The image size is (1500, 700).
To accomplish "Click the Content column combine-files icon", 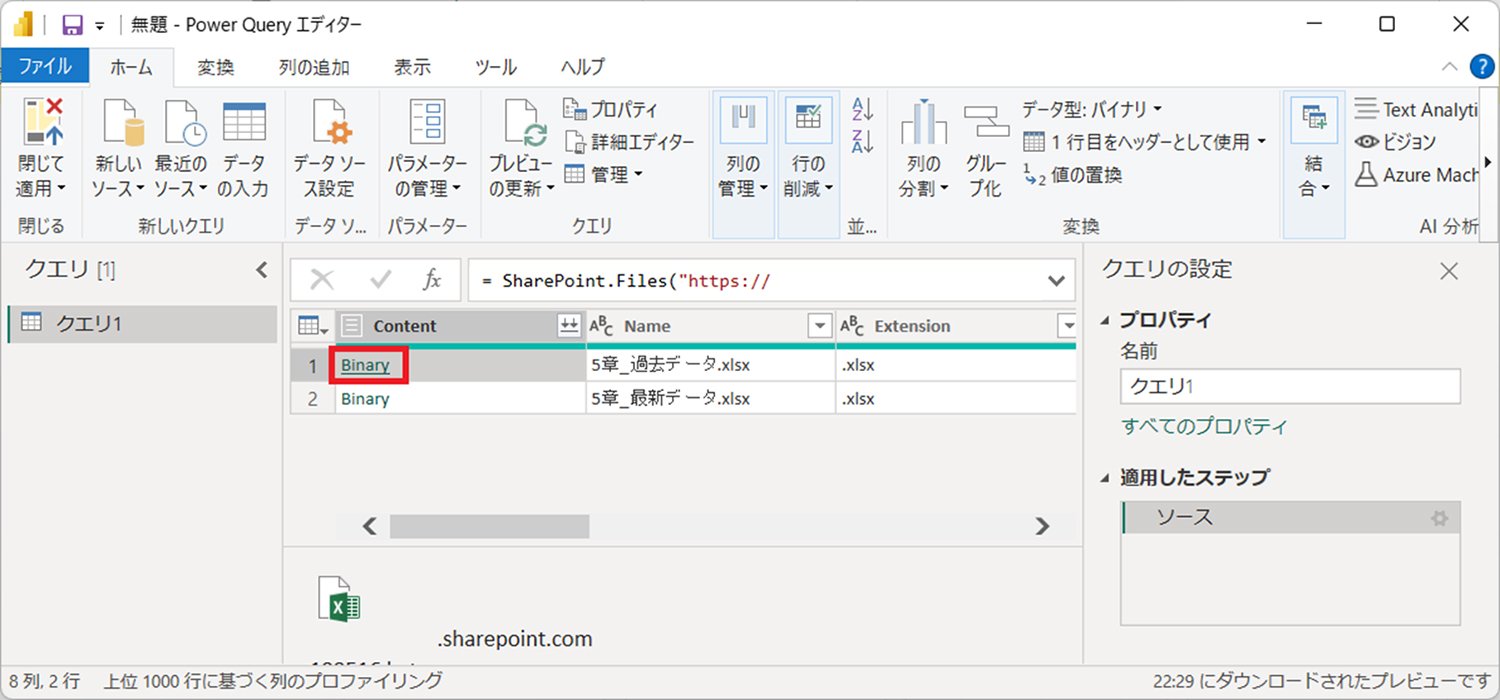I will tap(569, 326).
